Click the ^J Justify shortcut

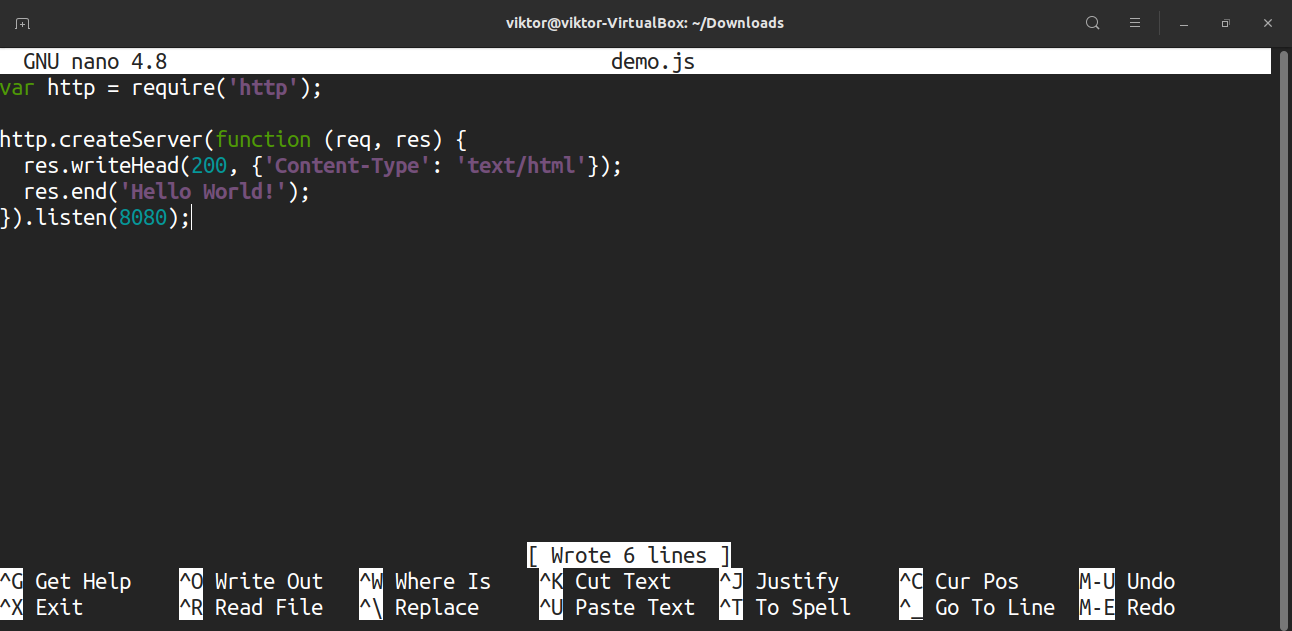pos(779,582)
